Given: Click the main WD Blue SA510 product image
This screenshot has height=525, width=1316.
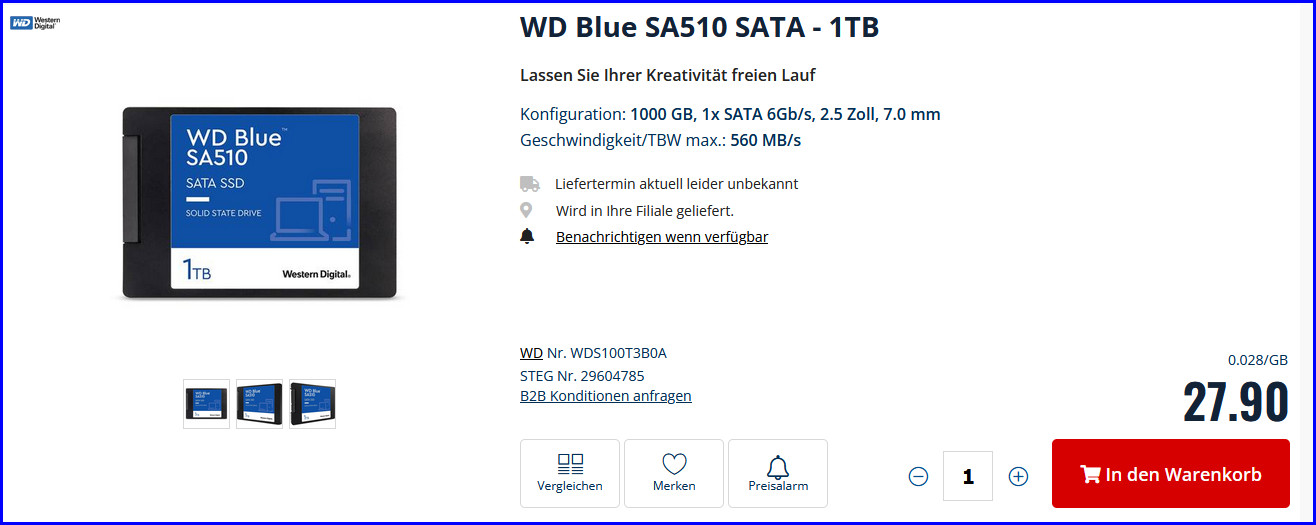Looking at the screenshot, I should 260,203.
